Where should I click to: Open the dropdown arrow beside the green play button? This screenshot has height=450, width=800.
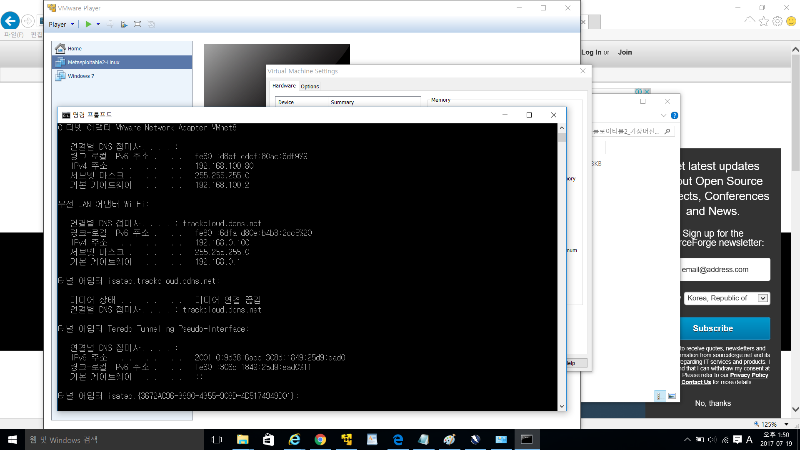pyautogui.click(x=98, y=24)
